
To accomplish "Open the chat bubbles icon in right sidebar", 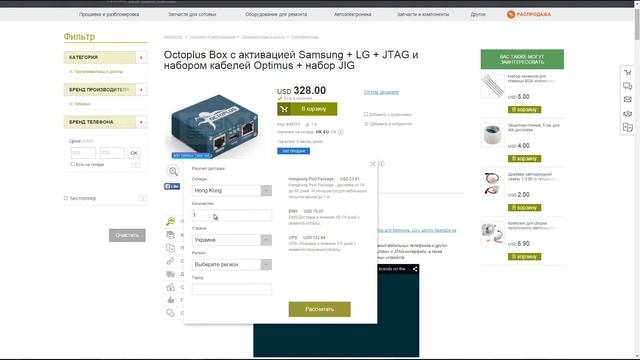I will tap(627, 86).
